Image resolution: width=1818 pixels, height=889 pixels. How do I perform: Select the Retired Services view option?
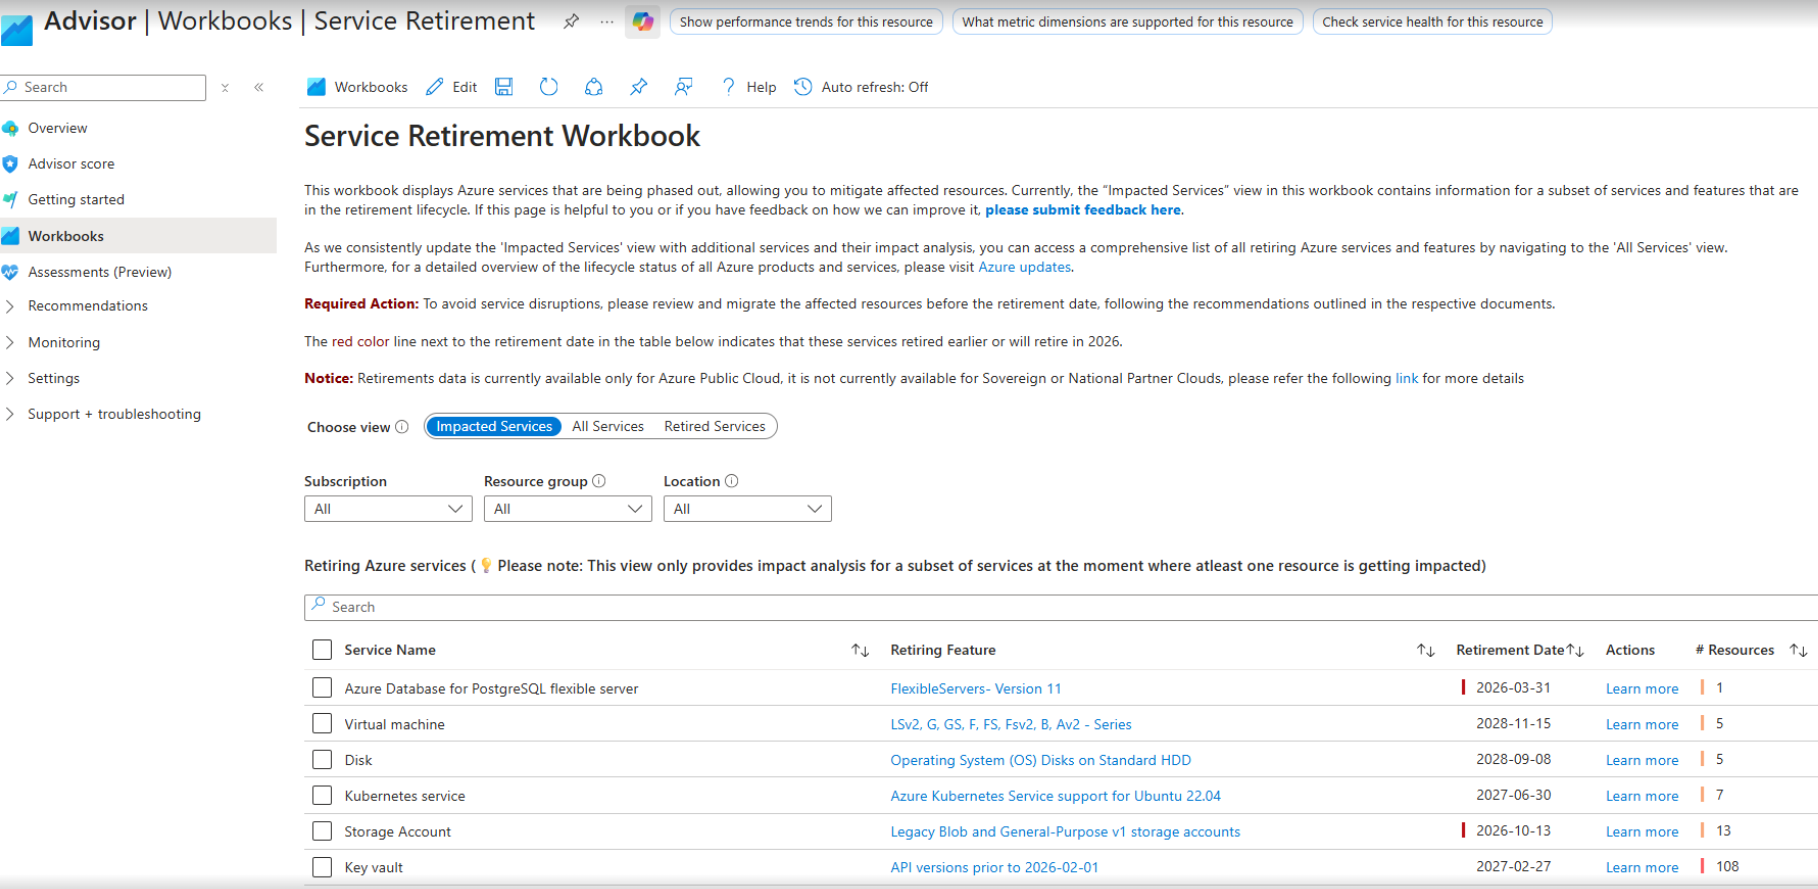(x=715, y=426)
